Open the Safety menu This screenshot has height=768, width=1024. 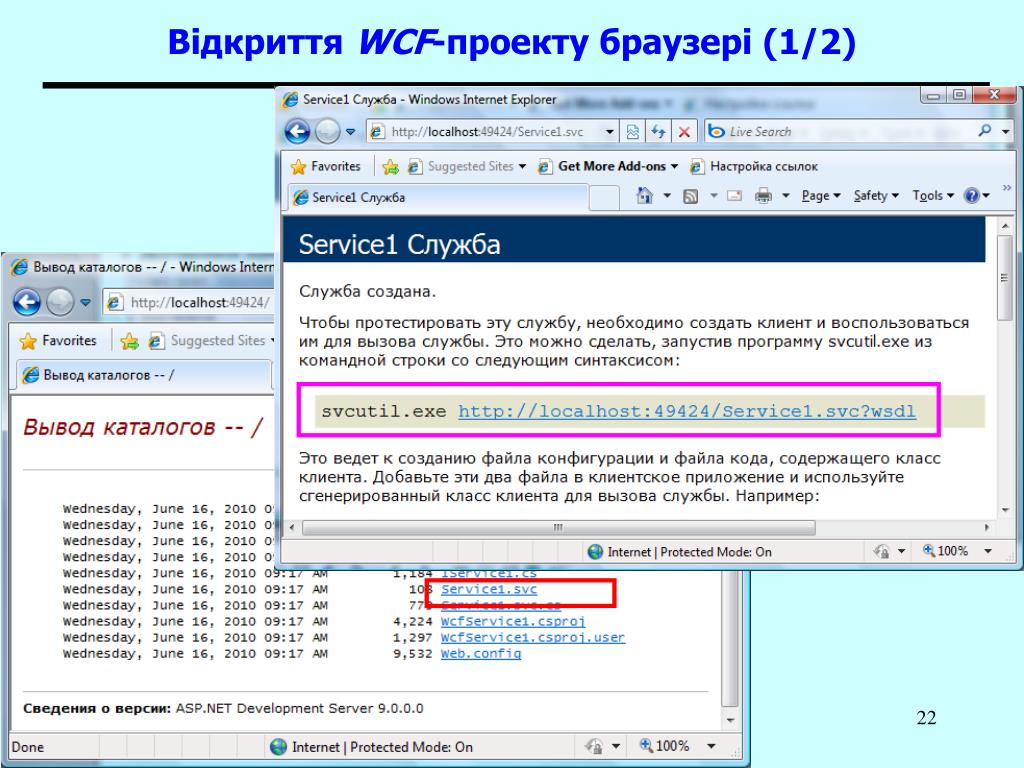pyautogui.click(x=876, y=195)
